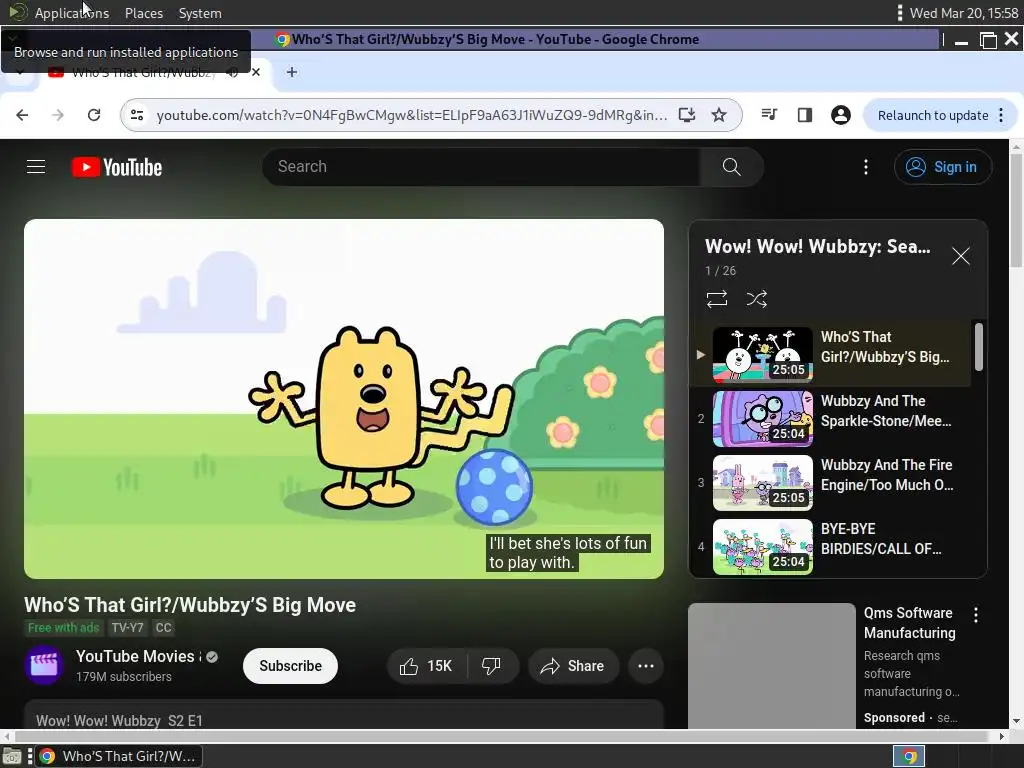Close the current Chrome tab
This screenshot has width=1024, height=768.
256,72
